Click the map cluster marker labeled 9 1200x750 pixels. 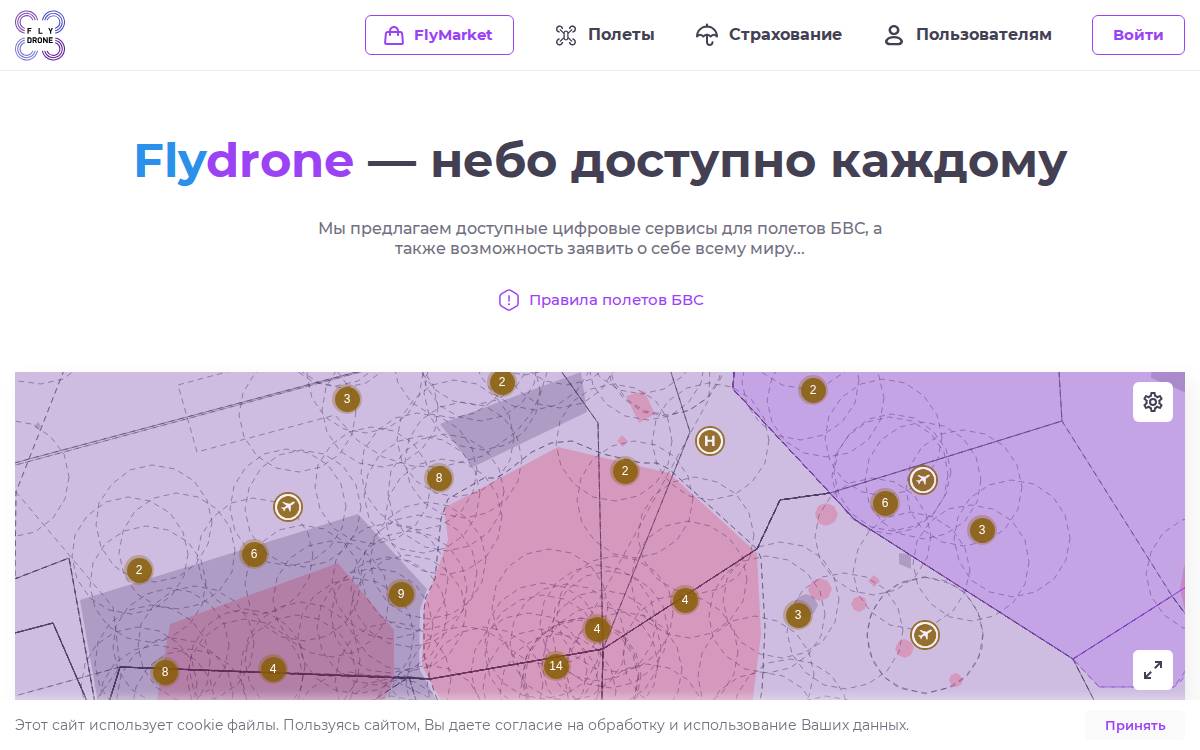401,595
